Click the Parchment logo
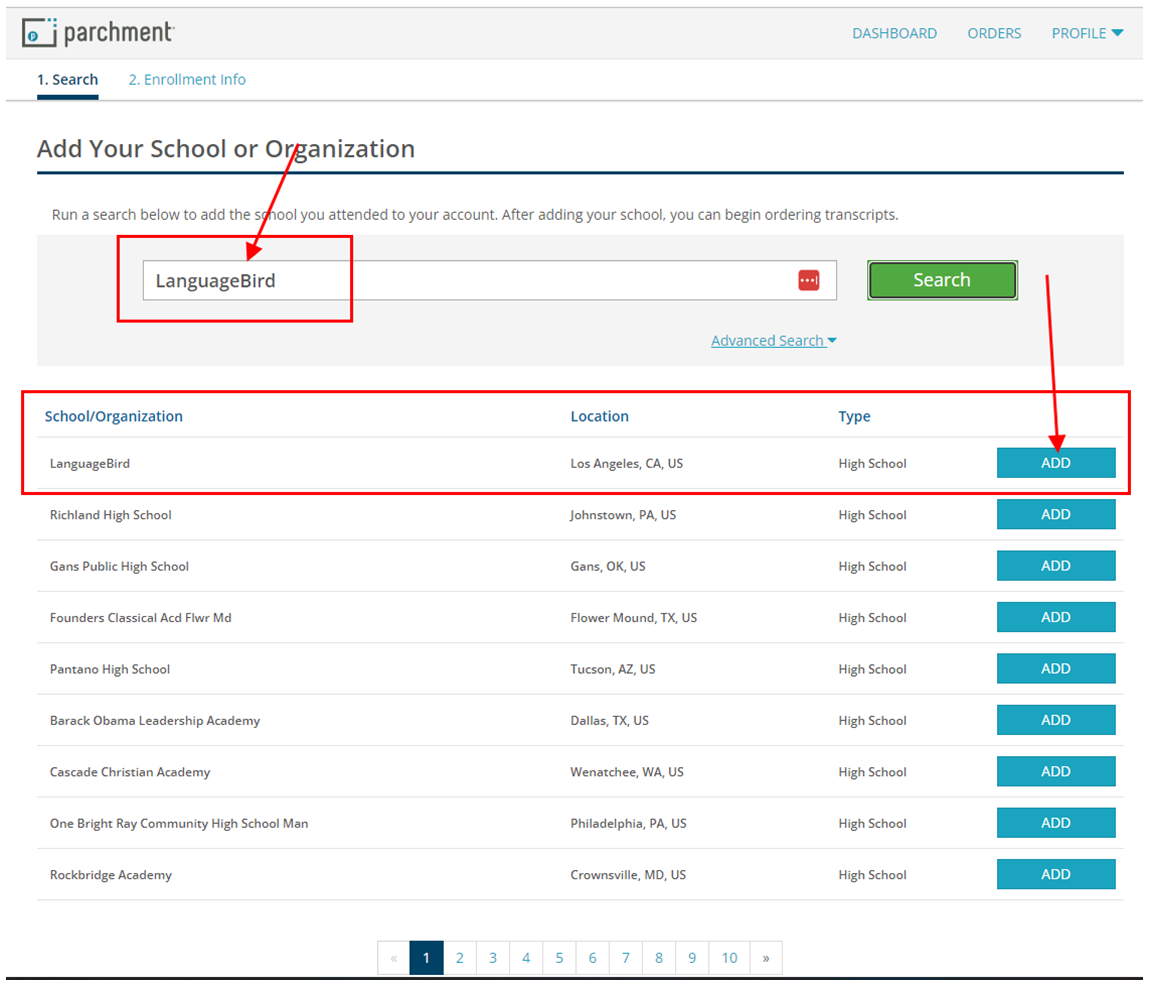Screen dimensions: 1159x996 point(98,33)
